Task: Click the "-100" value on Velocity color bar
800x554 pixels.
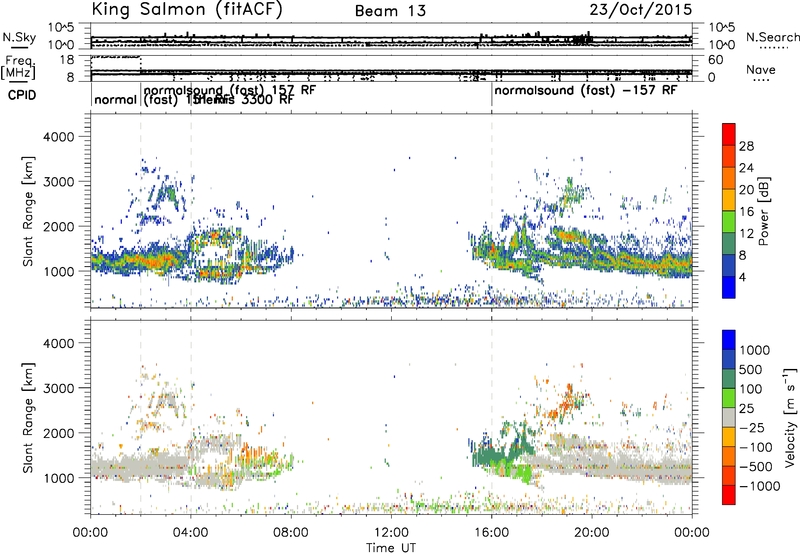Action: pos(756,447)
